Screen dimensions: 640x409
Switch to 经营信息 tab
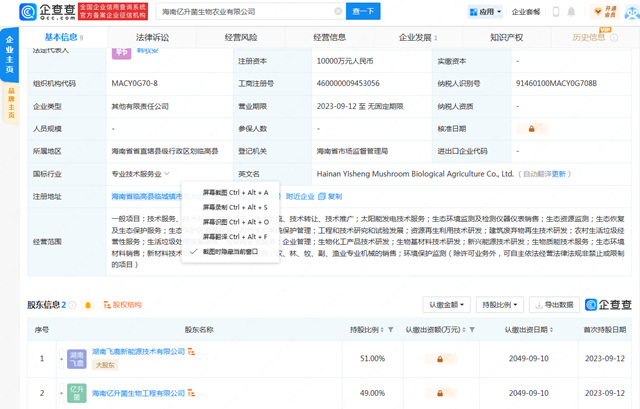329,38
